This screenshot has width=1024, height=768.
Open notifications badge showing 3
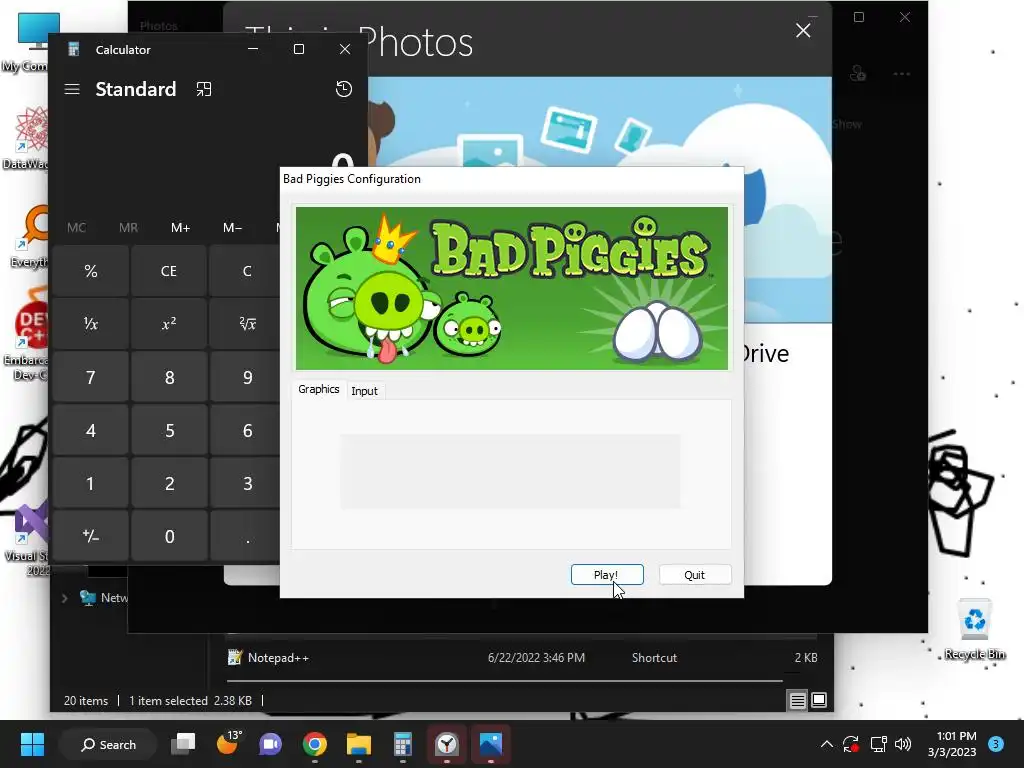[x=996, y=744]
